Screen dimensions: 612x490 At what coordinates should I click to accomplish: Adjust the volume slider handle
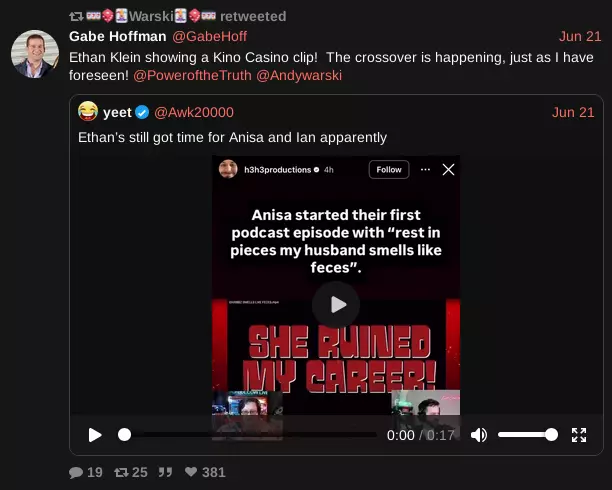point(551,435)
